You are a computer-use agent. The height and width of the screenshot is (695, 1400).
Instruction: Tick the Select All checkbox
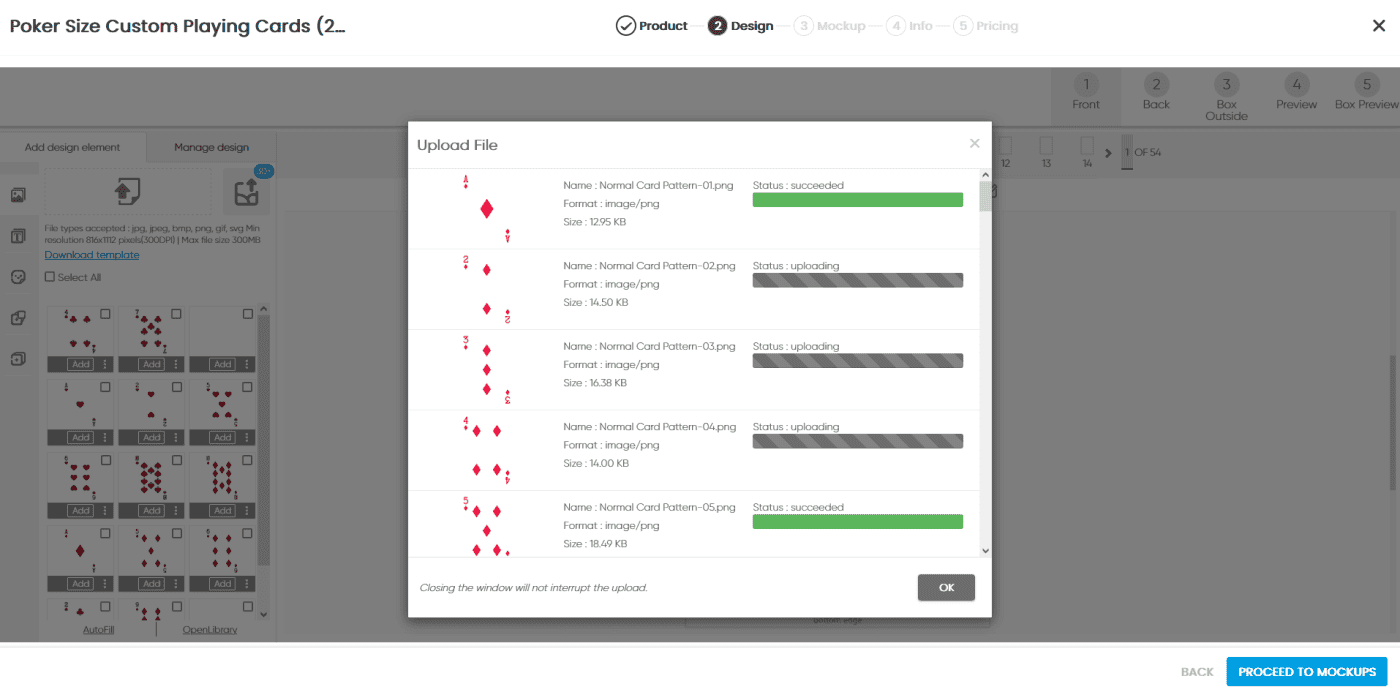coord(50,277)
